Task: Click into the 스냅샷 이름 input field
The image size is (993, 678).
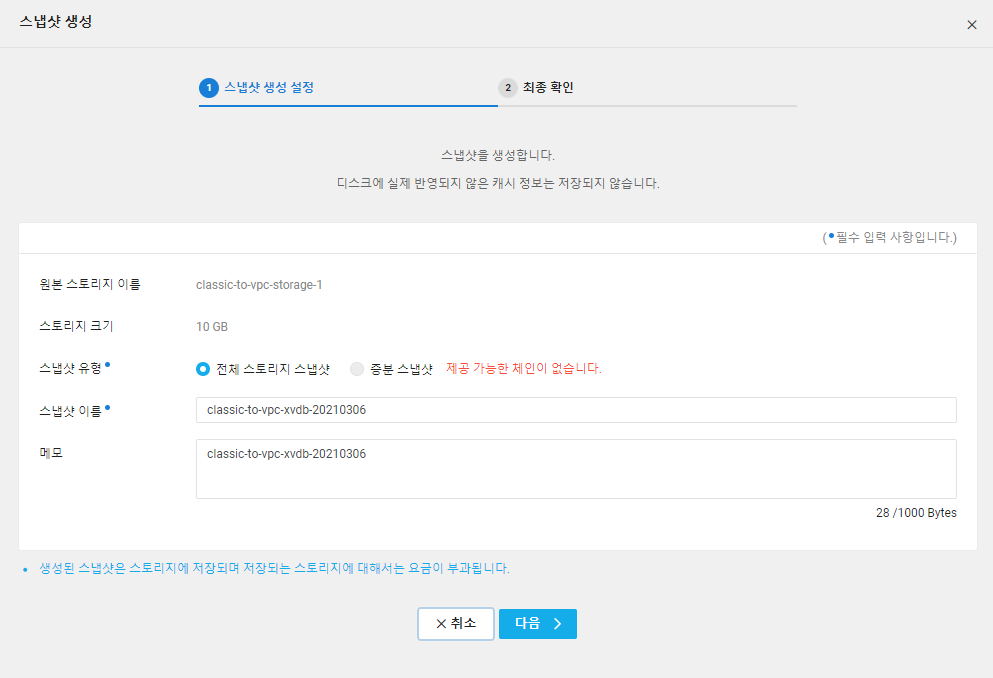Action: point(576,410)
